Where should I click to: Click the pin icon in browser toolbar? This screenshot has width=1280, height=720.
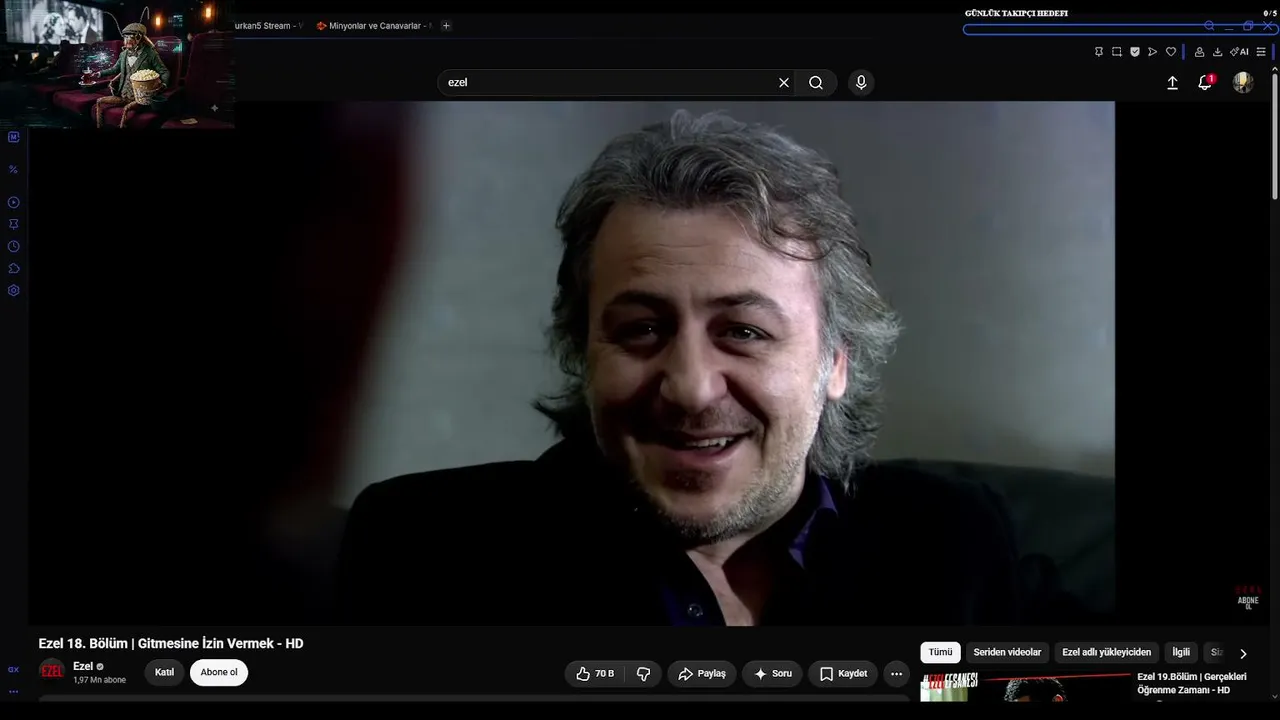pos(1099,52)
